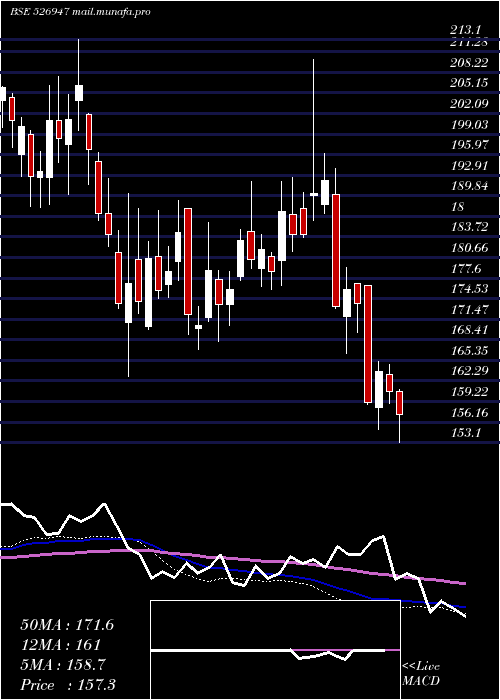Click the 'BSE 526947 mail.munafa.pro' header text
The height and width of the screenshot is (700, 500).
80,12
